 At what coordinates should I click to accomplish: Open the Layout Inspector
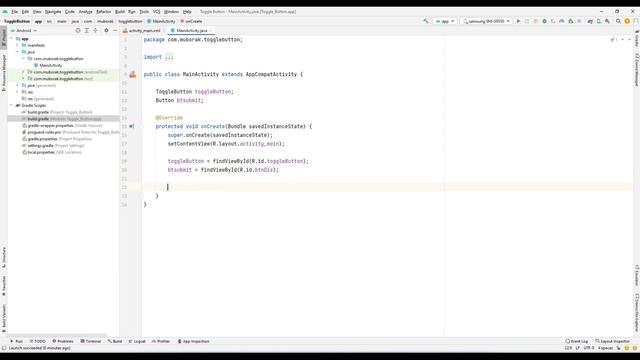pos(613,341)
